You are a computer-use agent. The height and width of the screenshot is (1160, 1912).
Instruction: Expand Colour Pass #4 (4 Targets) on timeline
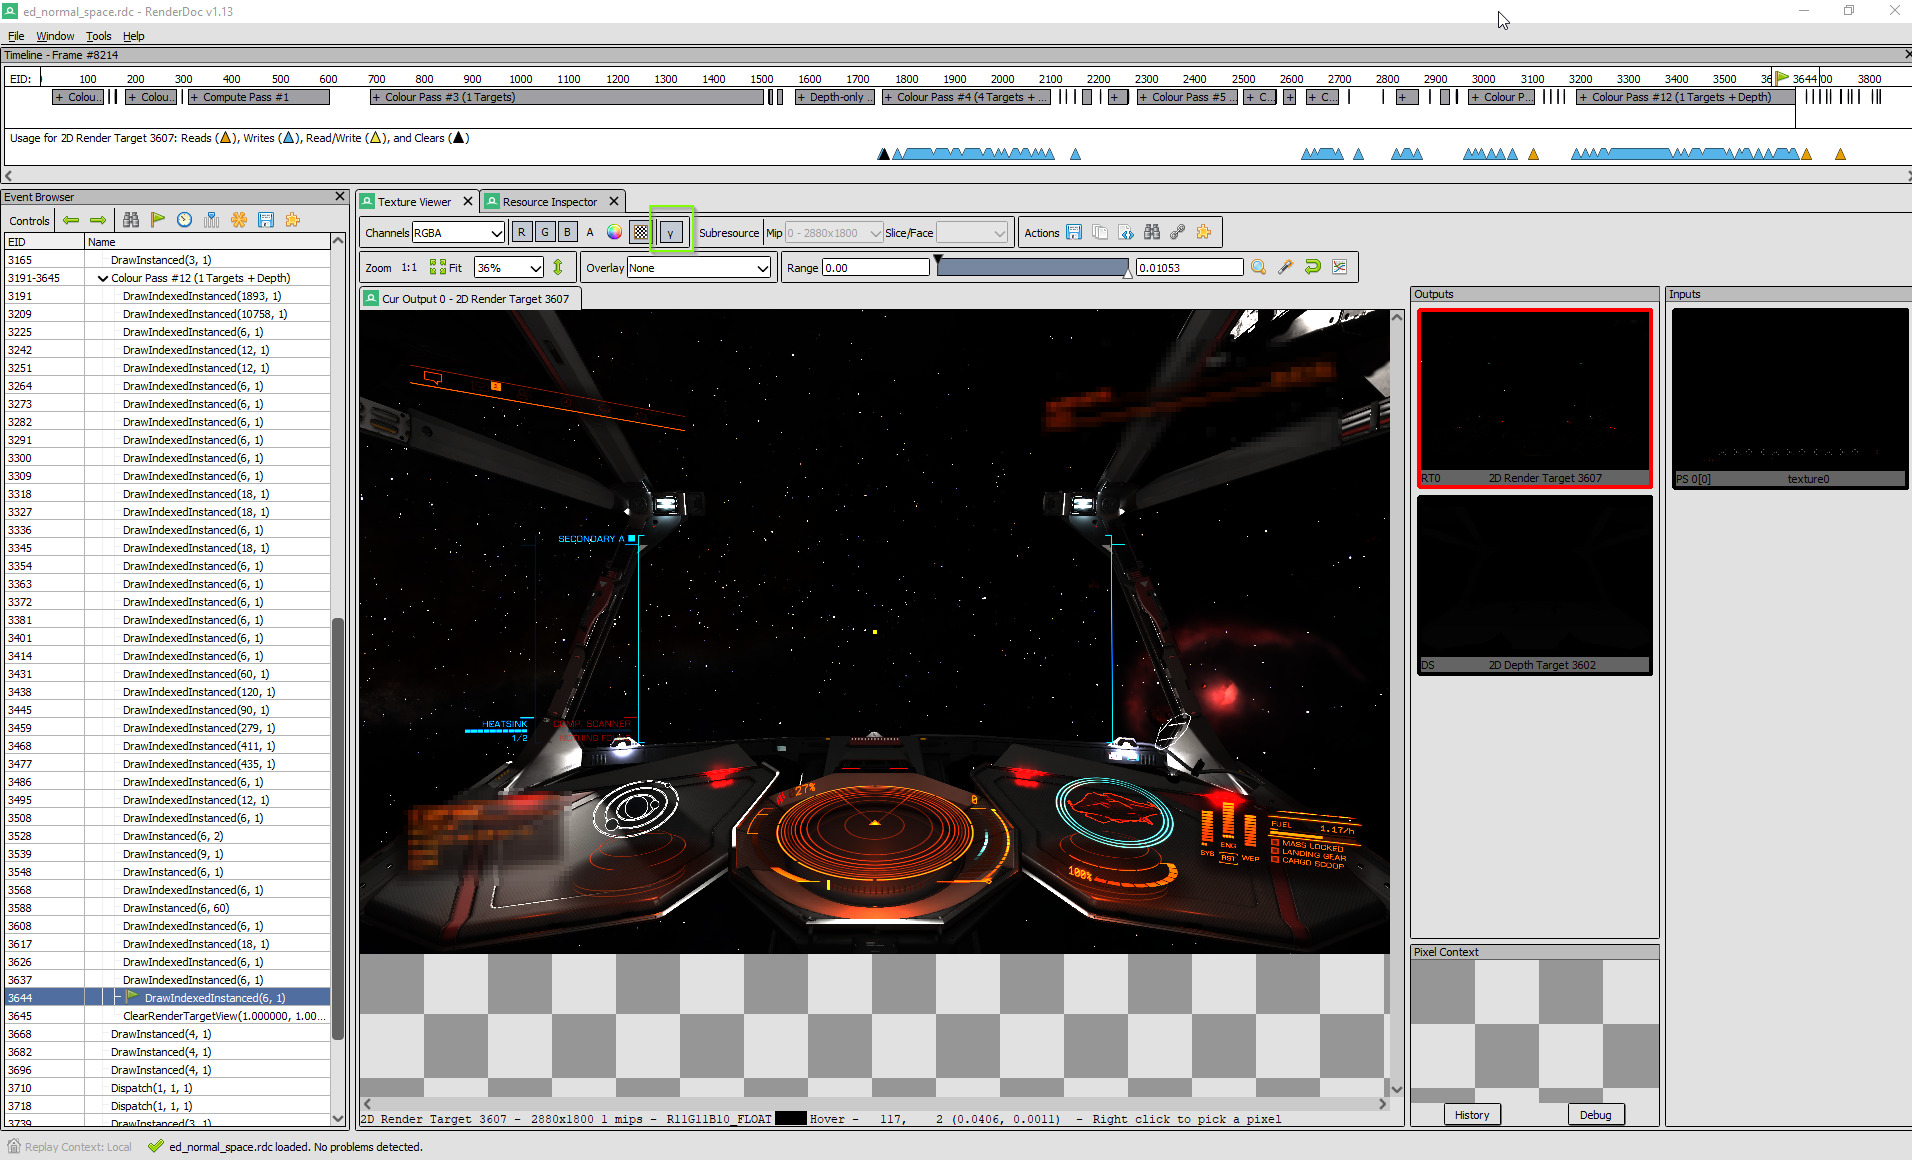click(x=888, y=97)
